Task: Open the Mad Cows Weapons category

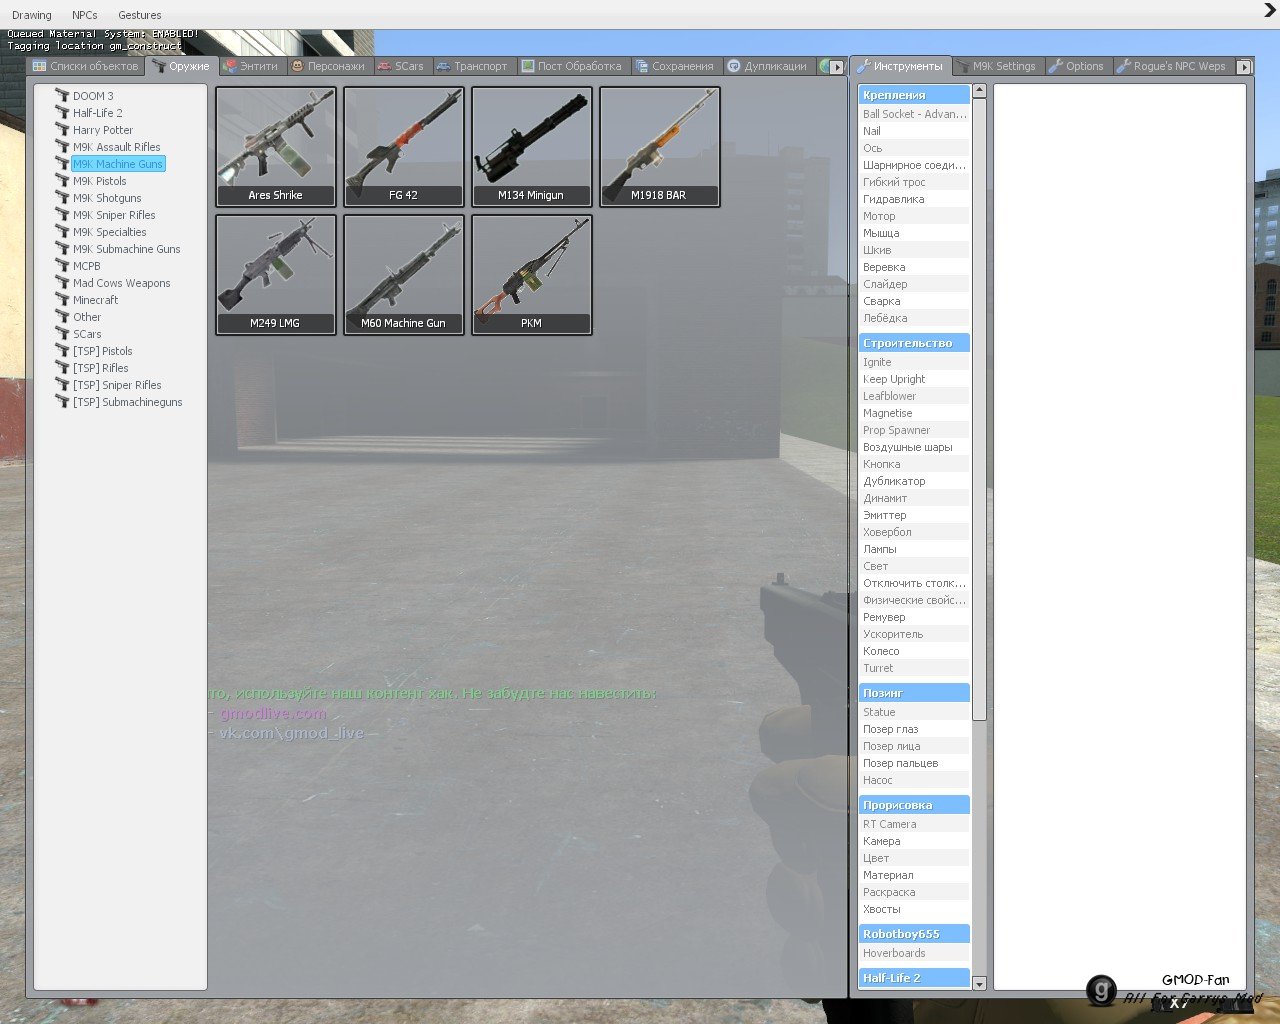Action: point(121,283)
